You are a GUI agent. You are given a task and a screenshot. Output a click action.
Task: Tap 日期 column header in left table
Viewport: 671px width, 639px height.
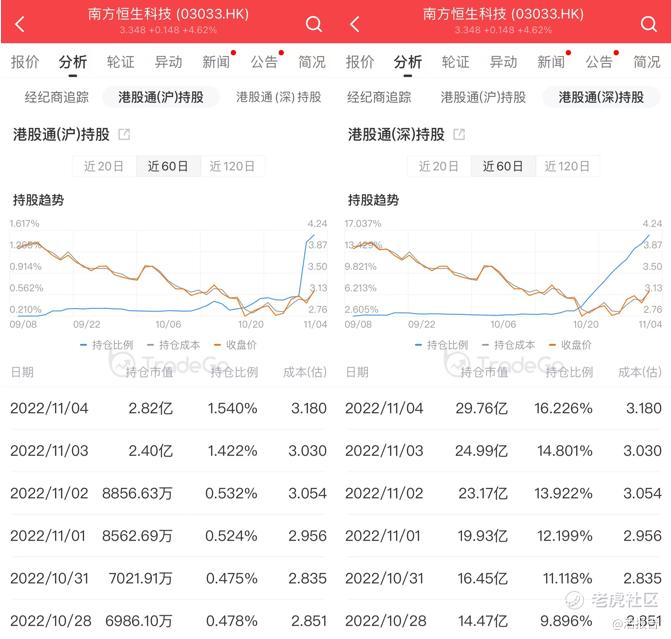(22, 372)
